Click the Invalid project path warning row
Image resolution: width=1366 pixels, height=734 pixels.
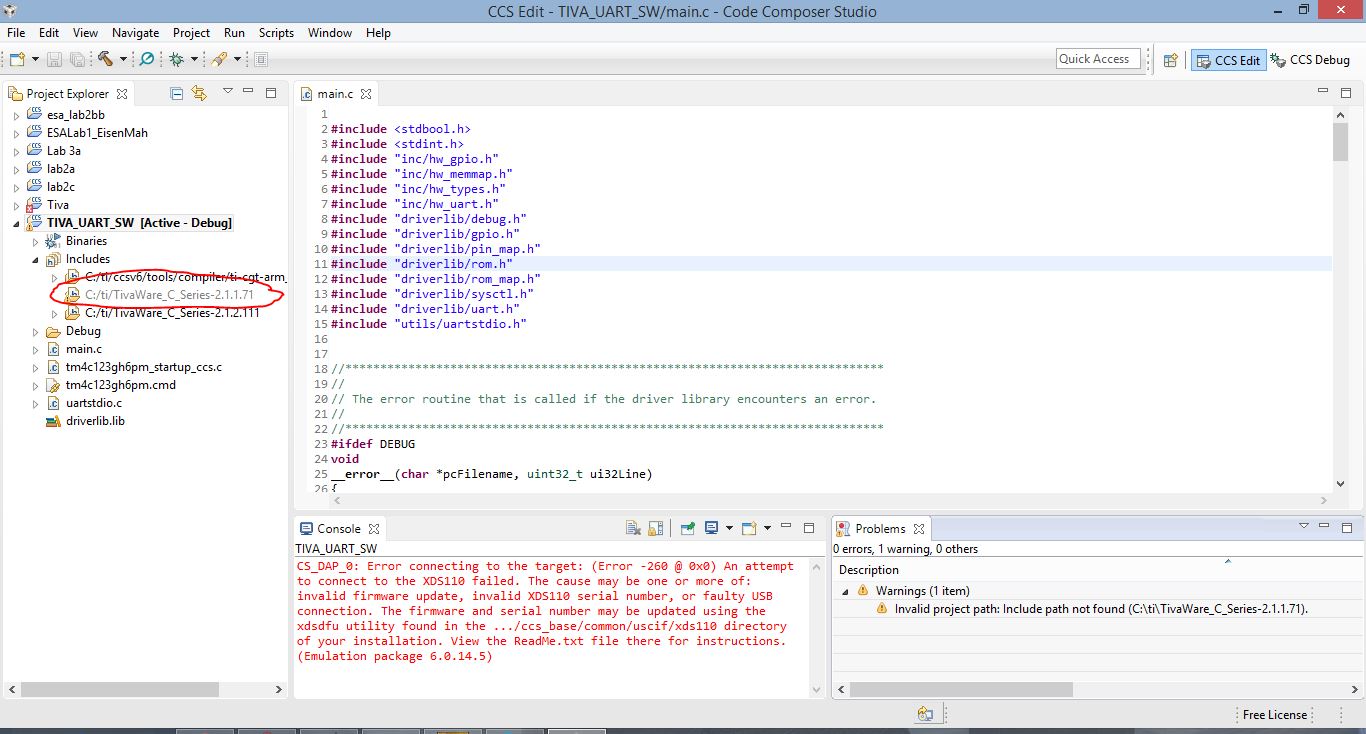pos(1099,608)
